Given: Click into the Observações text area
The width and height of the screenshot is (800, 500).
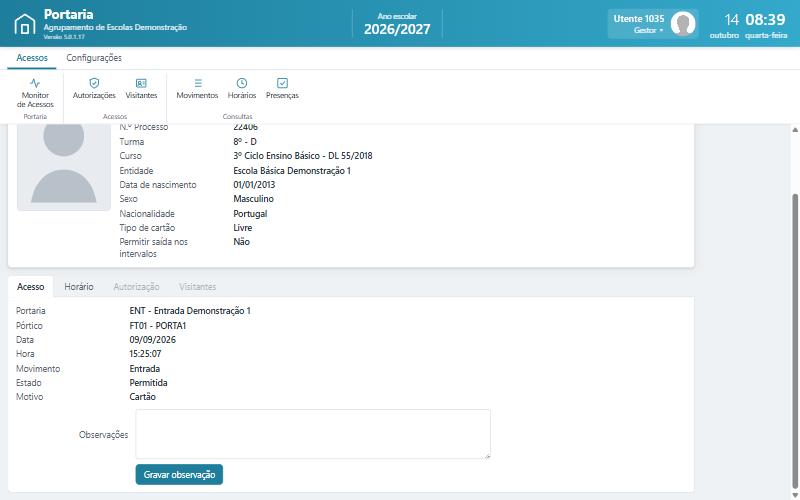Looking at the screenshot, I should point(313,434).
